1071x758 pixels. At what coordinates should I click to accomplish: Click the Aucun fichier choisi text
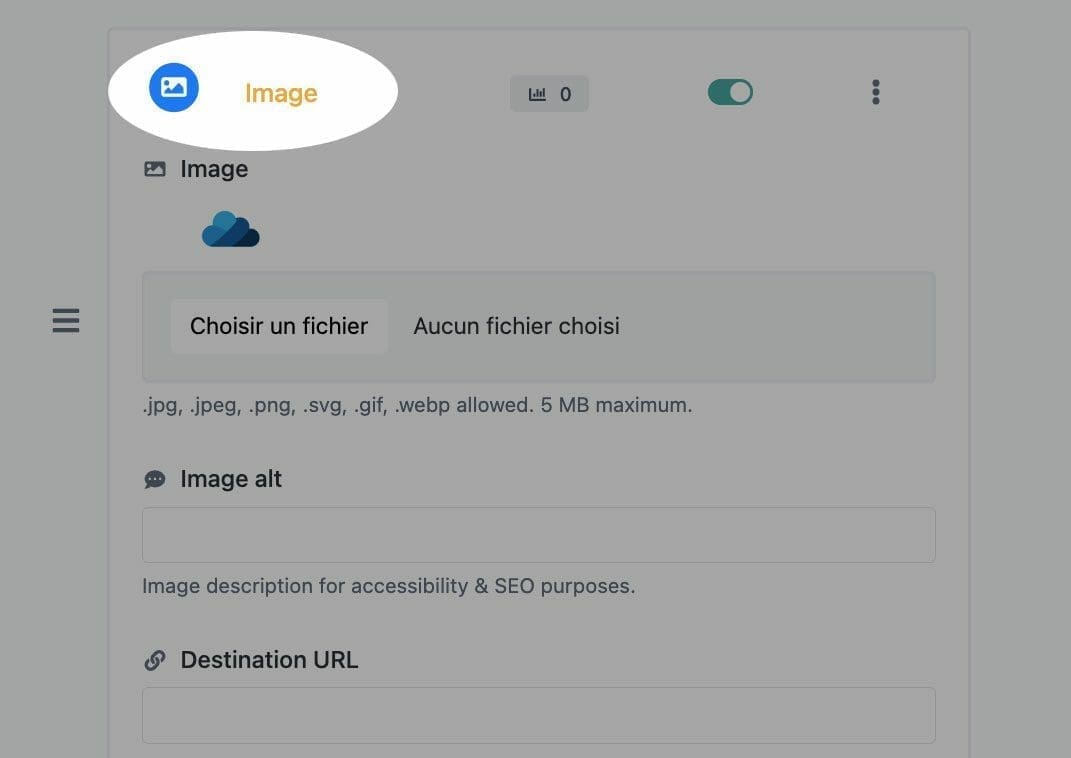(516, 326)
